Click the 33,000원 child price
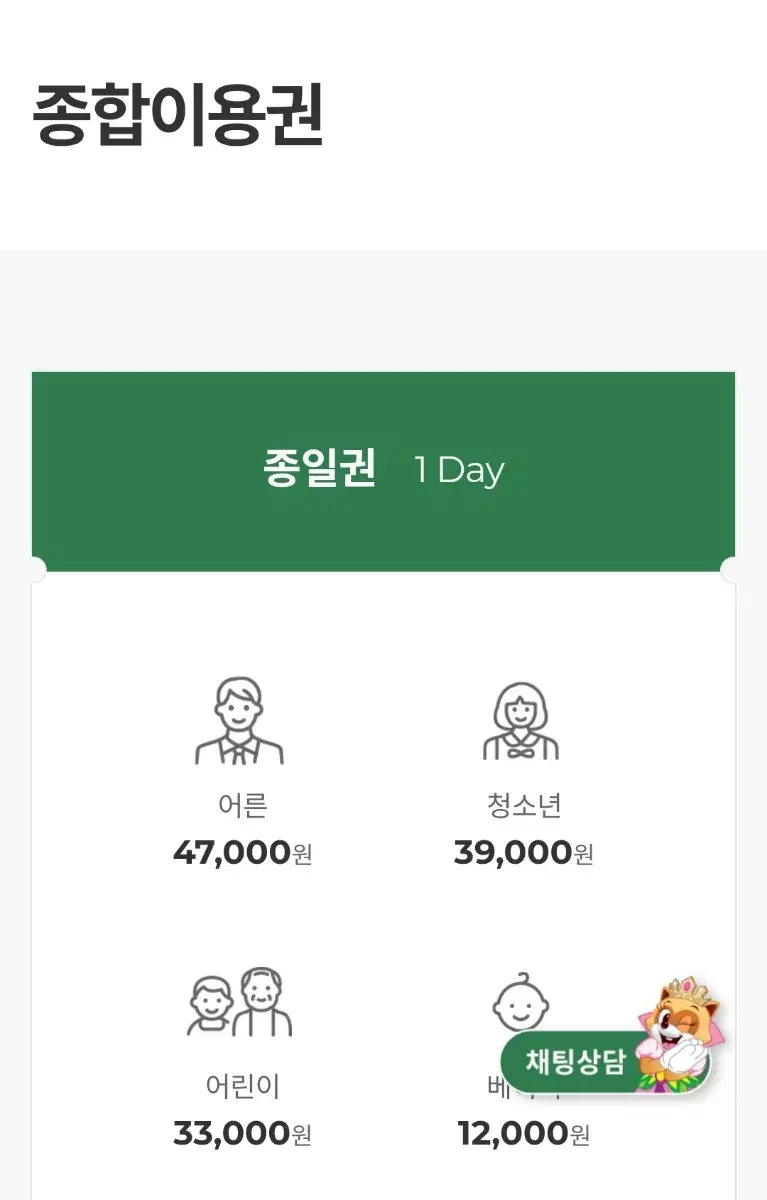Image resolution: width=767 pixels, height=1200 pixels. (x=242, y=1134)
